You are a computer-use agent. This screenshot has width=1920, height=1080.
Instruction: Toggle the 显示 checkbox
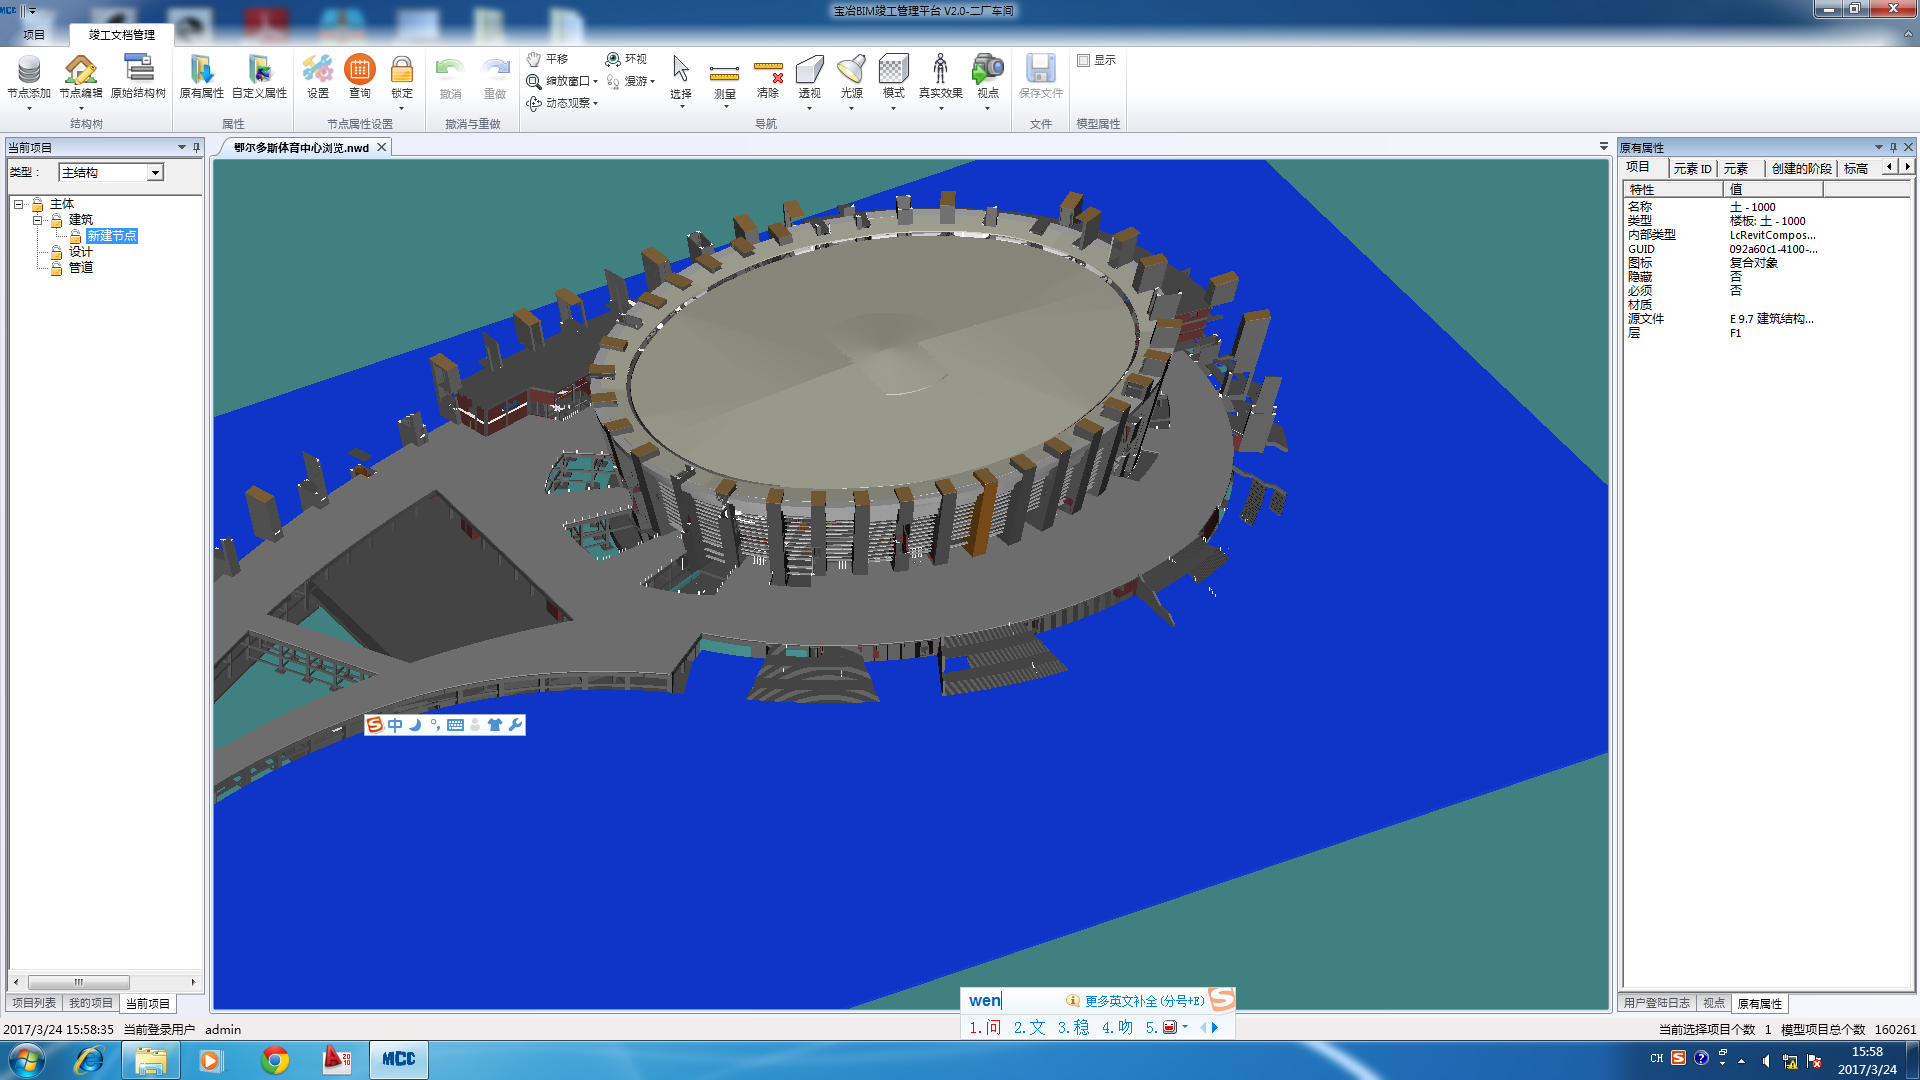click(x=1083, y=60)
